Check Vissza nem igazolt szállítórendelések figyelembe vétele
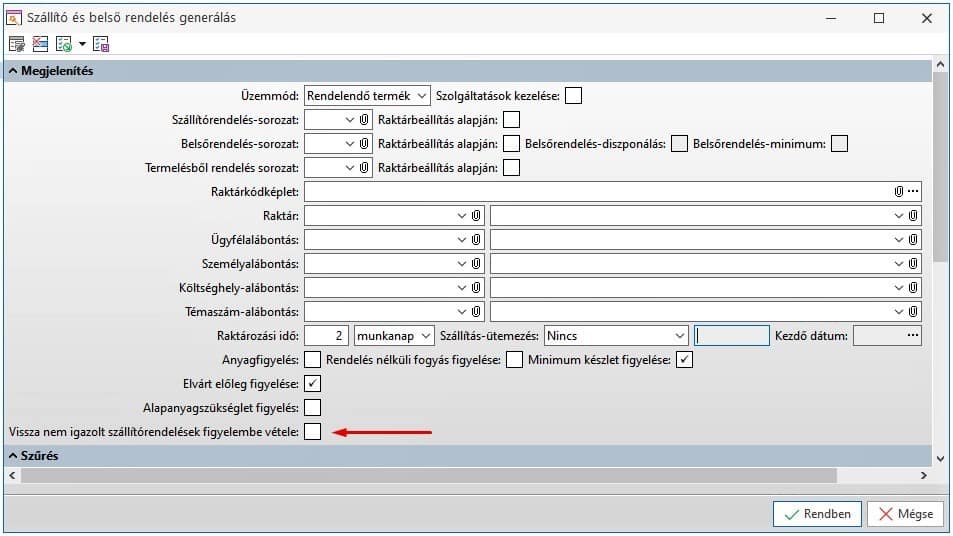This screenshot has height=536, width=953. (312, 431)
